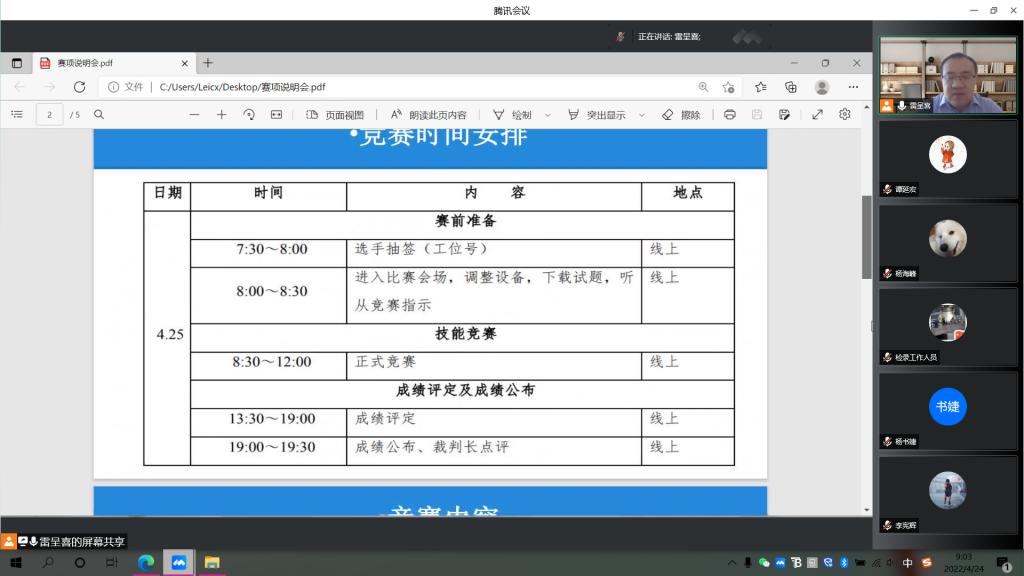Open PDF viewer settings gear
This screenshot has width=1024, height=576.
(x=845, y=115)
